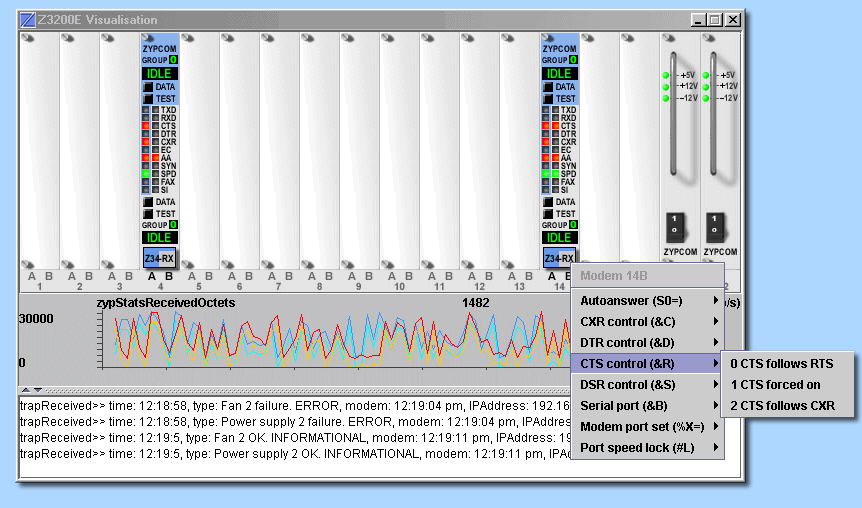Click the Z34-RX badge on slot 14
This screenshot has width=862, height=508.
pos(559,258)
